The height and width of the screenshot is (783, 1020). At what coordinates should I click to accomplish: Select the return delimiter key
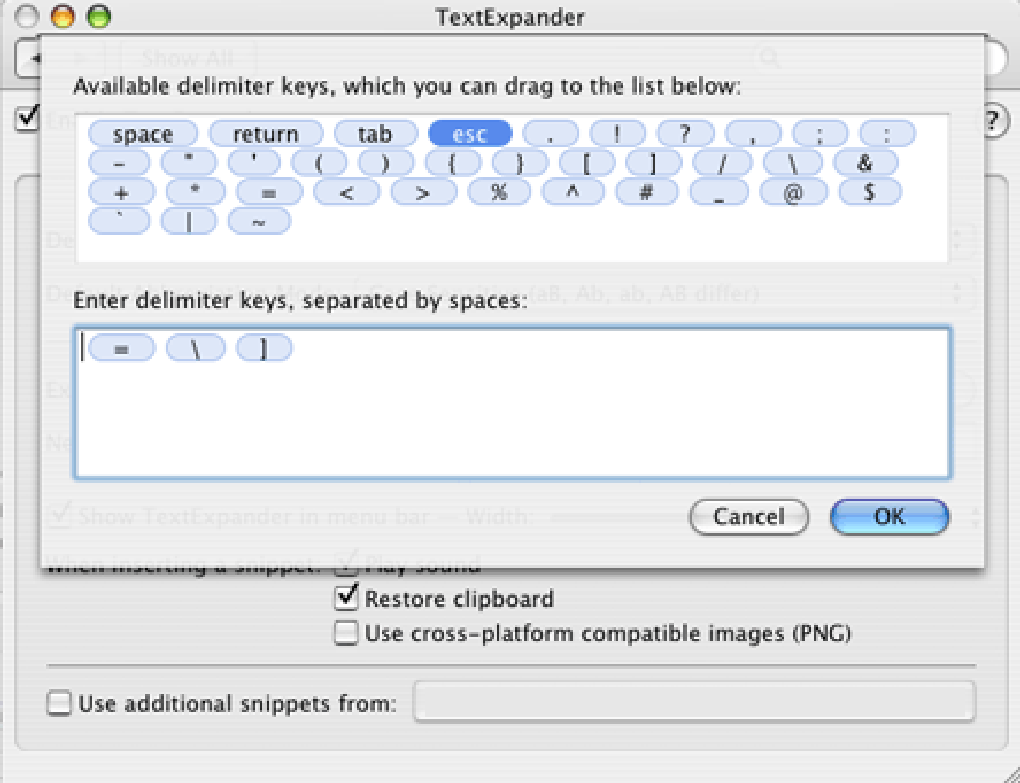point(265,133)
